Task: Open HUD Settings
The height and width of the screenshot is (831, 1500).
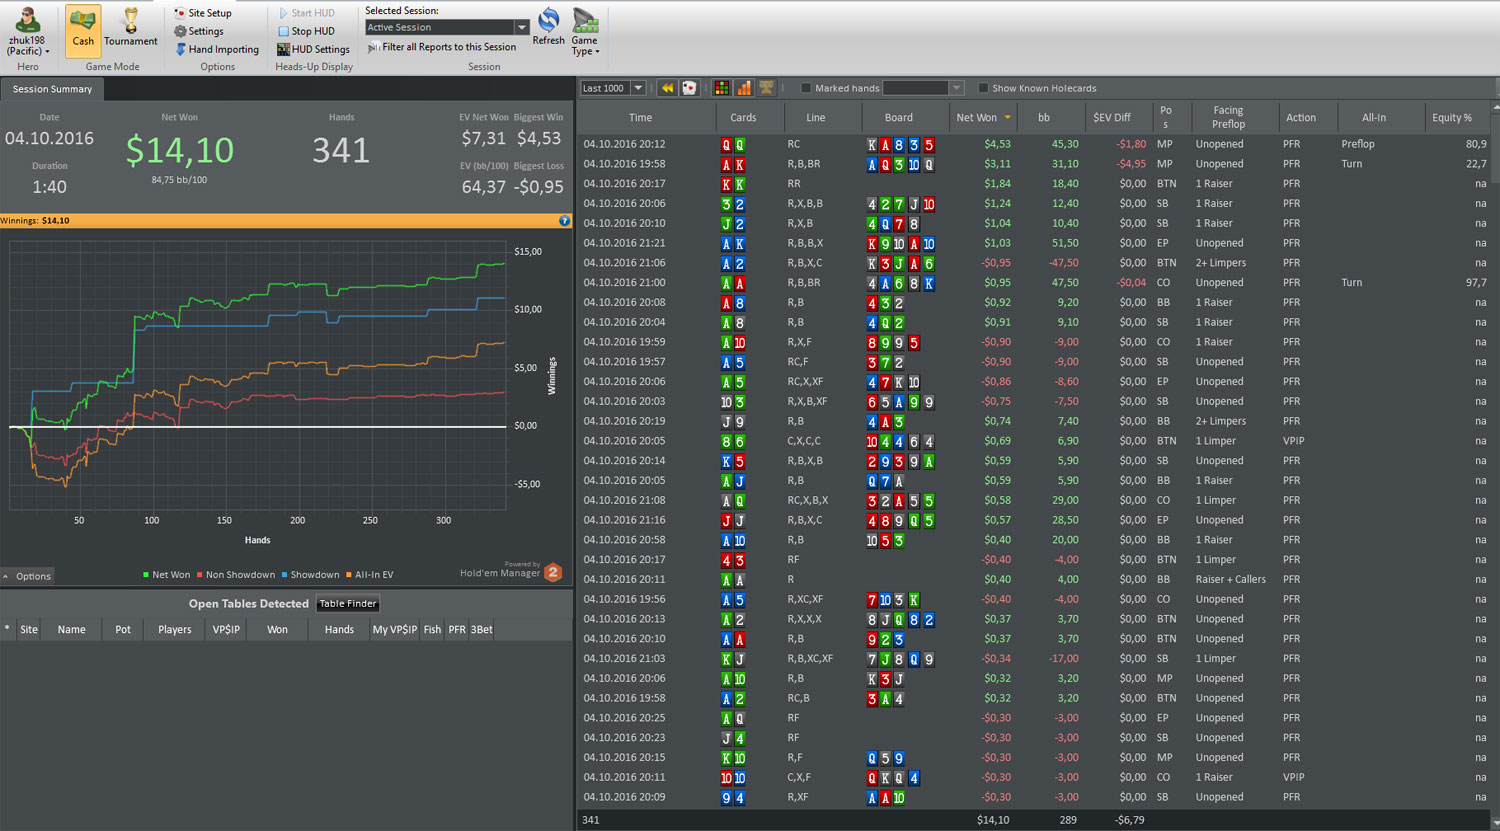Action: coord(313,49)
